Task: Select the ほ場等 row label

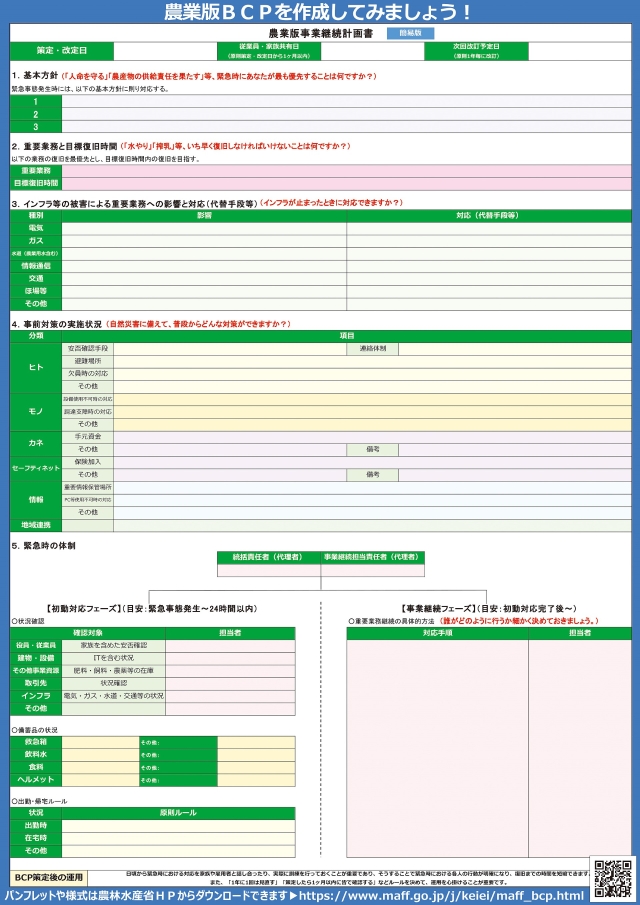Action: point(36,291)
